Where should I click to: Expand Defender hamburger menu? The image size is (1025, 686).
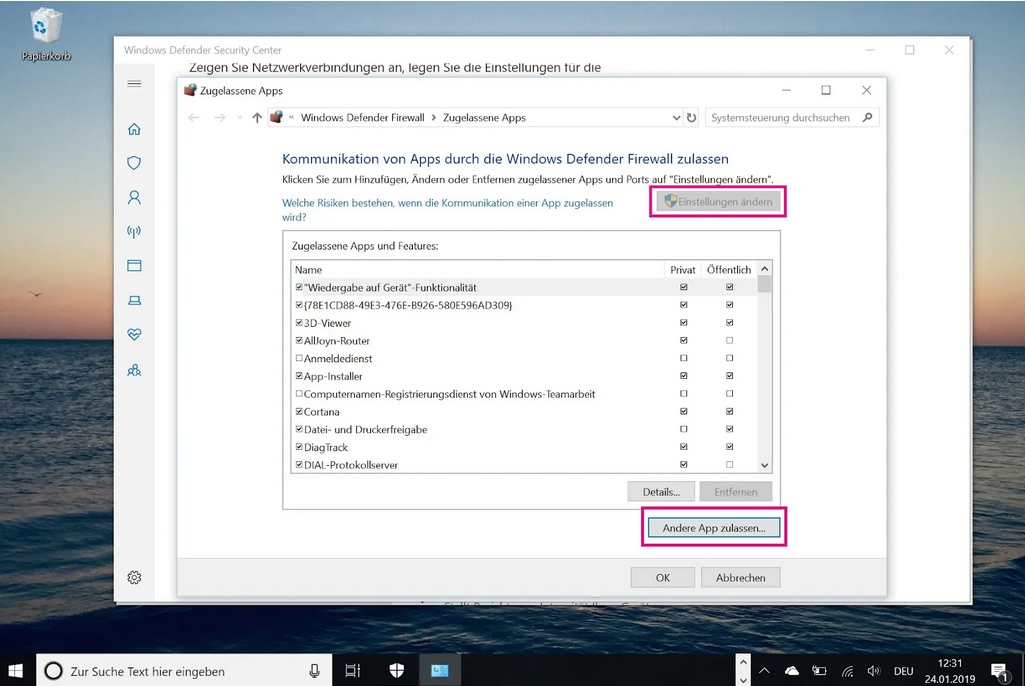click(x=134, y=84)
